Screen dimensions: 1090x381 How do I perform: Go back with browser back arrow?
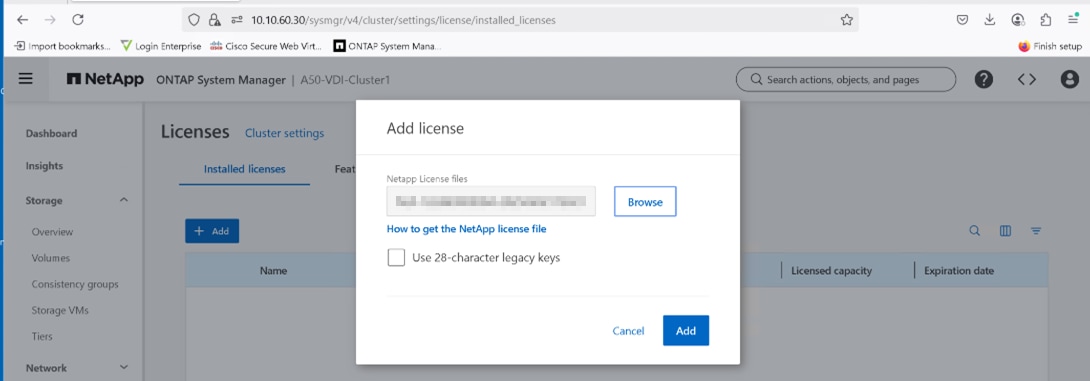22,20
